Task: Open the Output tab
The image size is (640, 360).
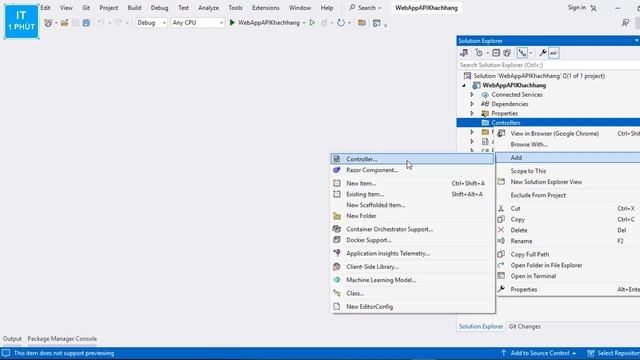Action: 12,339
